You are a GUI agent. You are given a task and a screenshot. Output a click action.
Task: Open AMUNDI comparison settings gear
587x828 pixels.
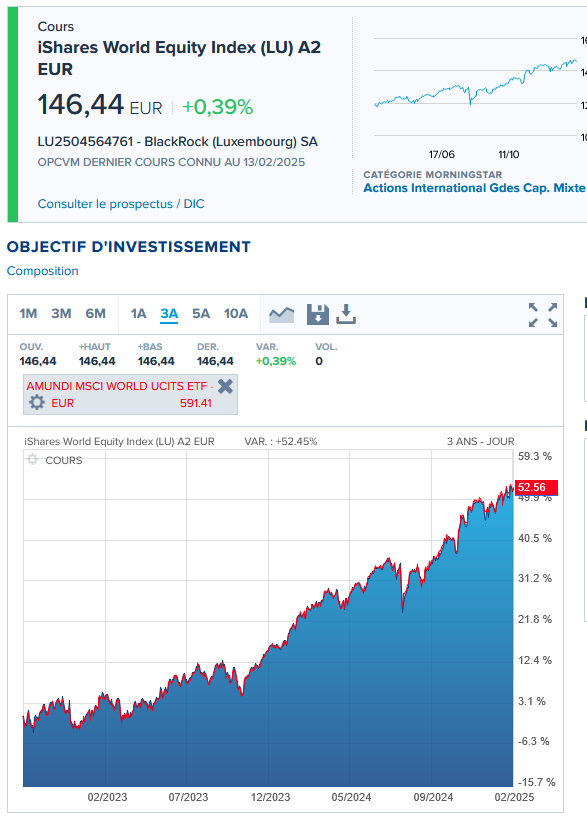37,402
